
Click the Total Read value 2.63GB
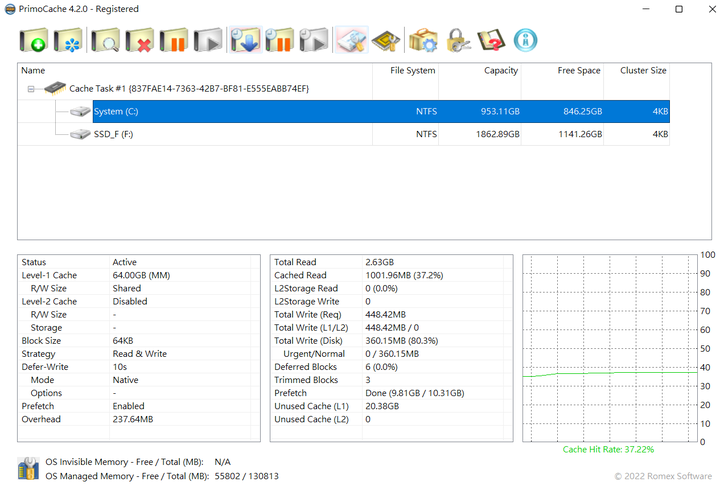[380, 262]
